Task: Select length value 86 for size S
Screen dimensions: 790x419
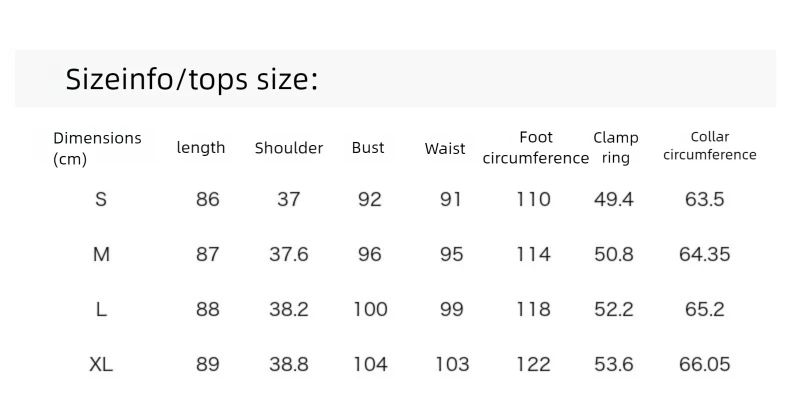Action: point(208,199)
